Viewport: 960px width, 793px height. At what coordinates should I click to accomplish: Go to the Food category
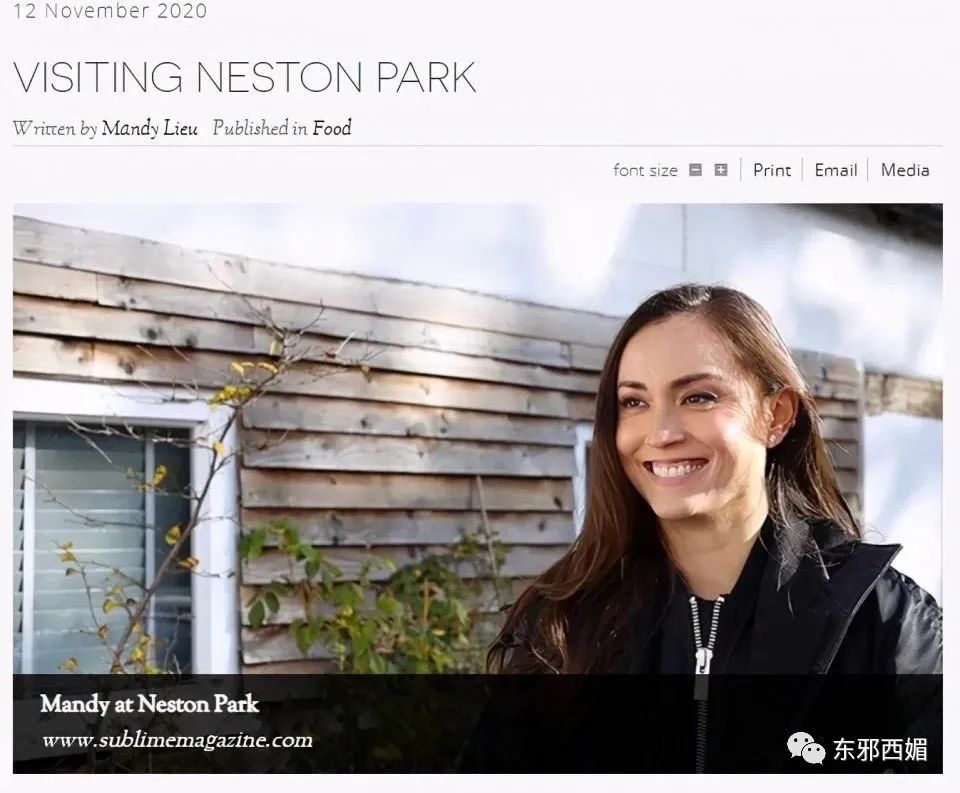point(332,127)
